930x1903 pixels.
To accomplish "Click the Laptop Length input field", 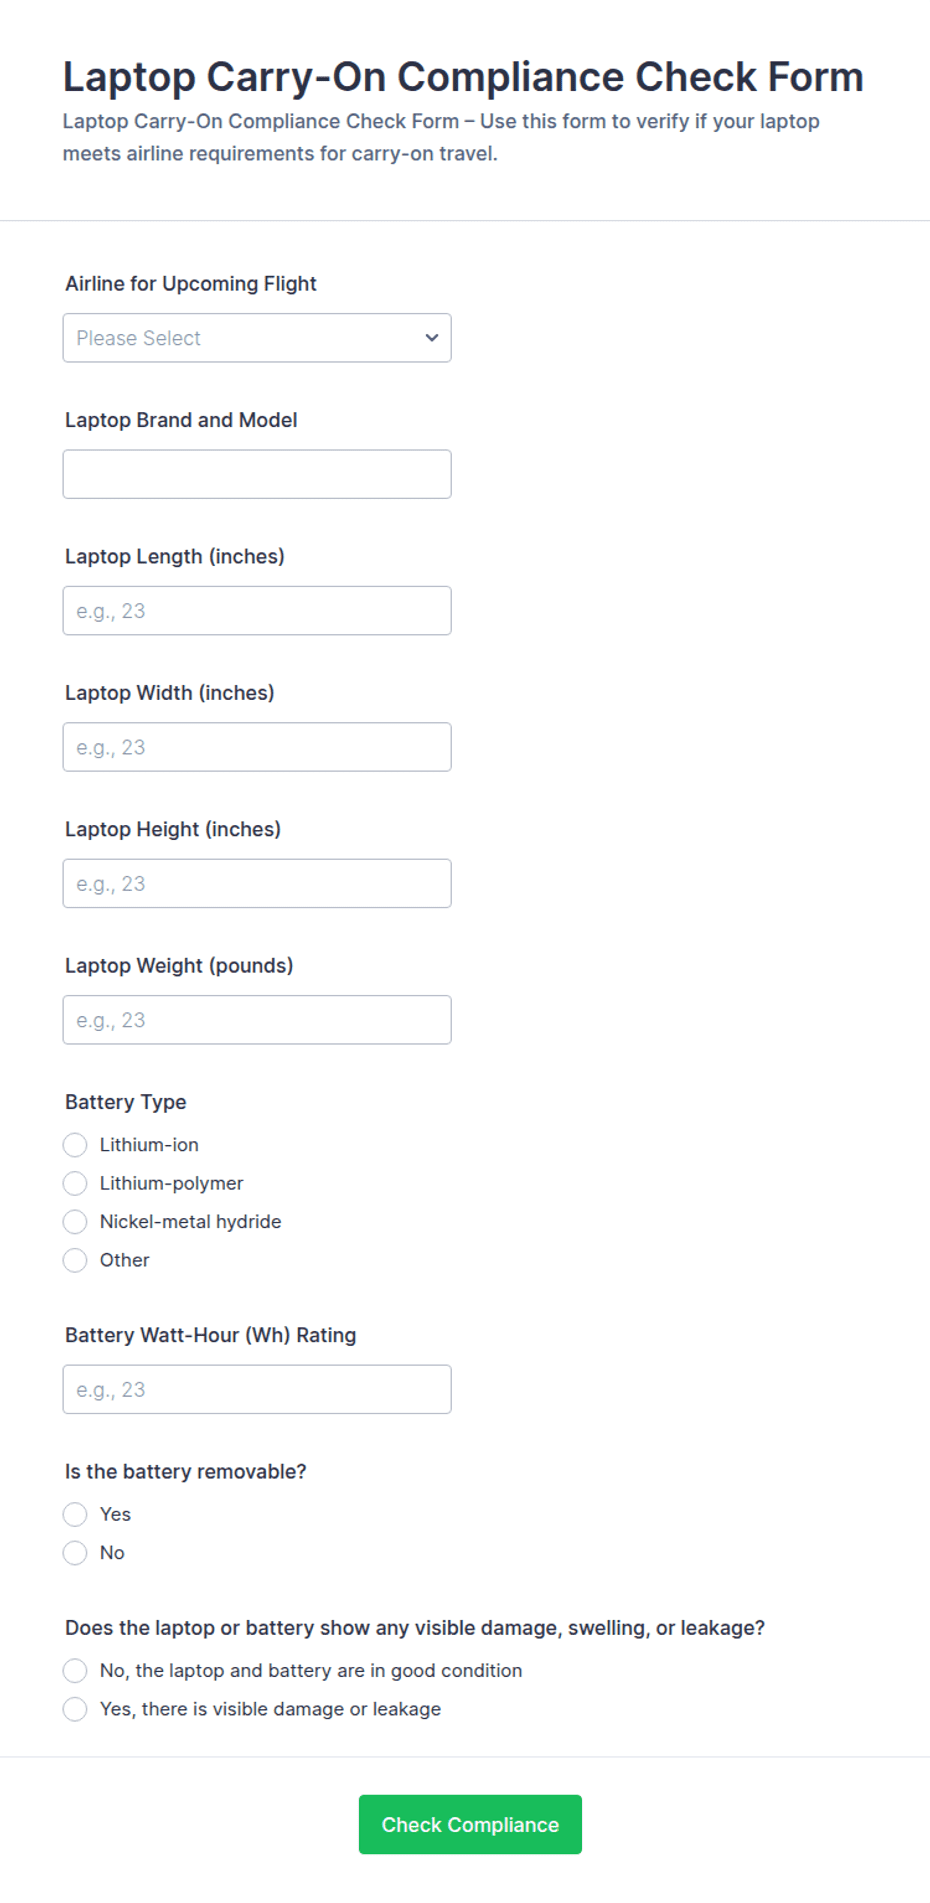I will click(x=257, y=611).
